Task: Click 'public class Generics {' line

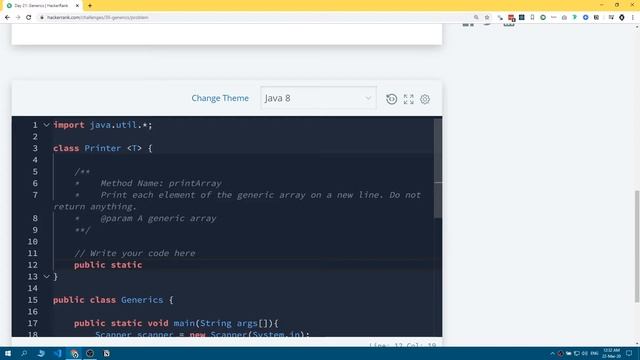Action: tap(113, 300)
